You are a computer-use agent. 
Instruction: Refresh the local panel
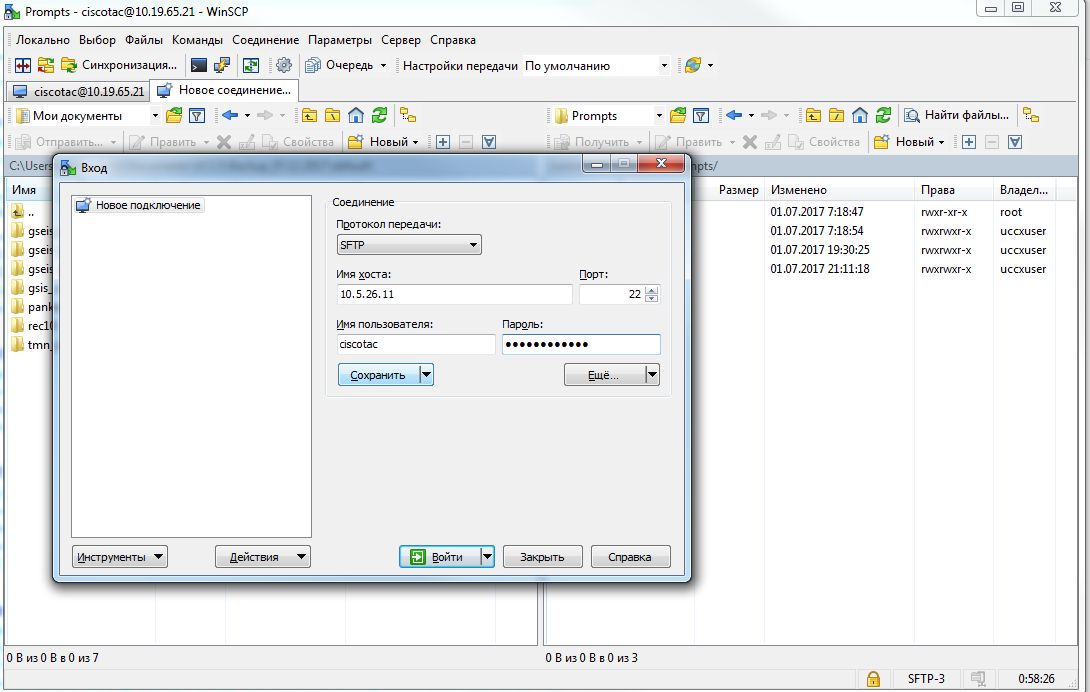[x=379, y=115]
